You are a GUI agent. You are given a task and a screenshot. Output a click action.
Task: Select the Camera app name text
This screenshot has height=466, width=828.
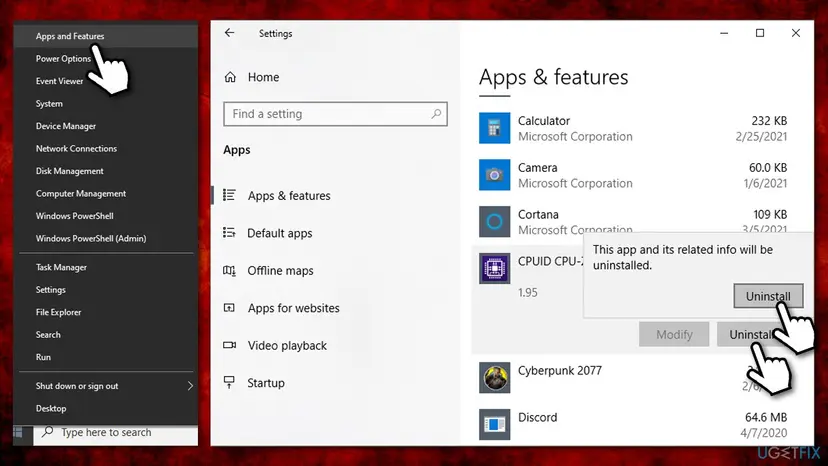click(537, 167)
